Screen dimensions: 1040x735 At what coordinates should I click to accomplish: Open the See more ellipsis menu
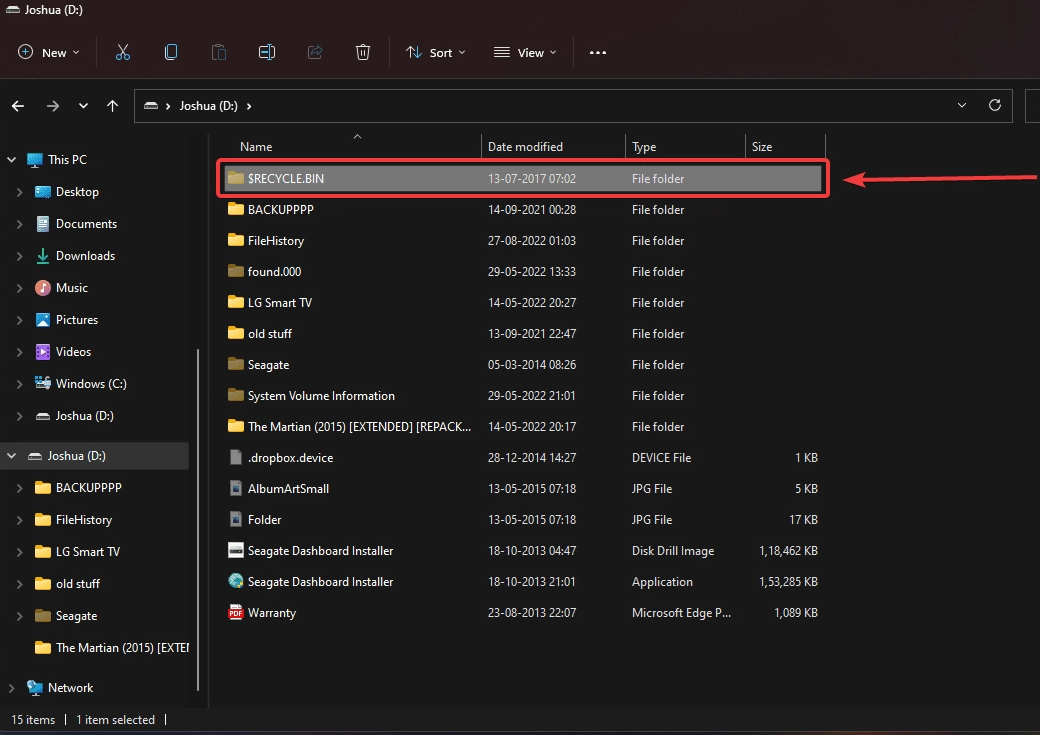tap(598, 52)
